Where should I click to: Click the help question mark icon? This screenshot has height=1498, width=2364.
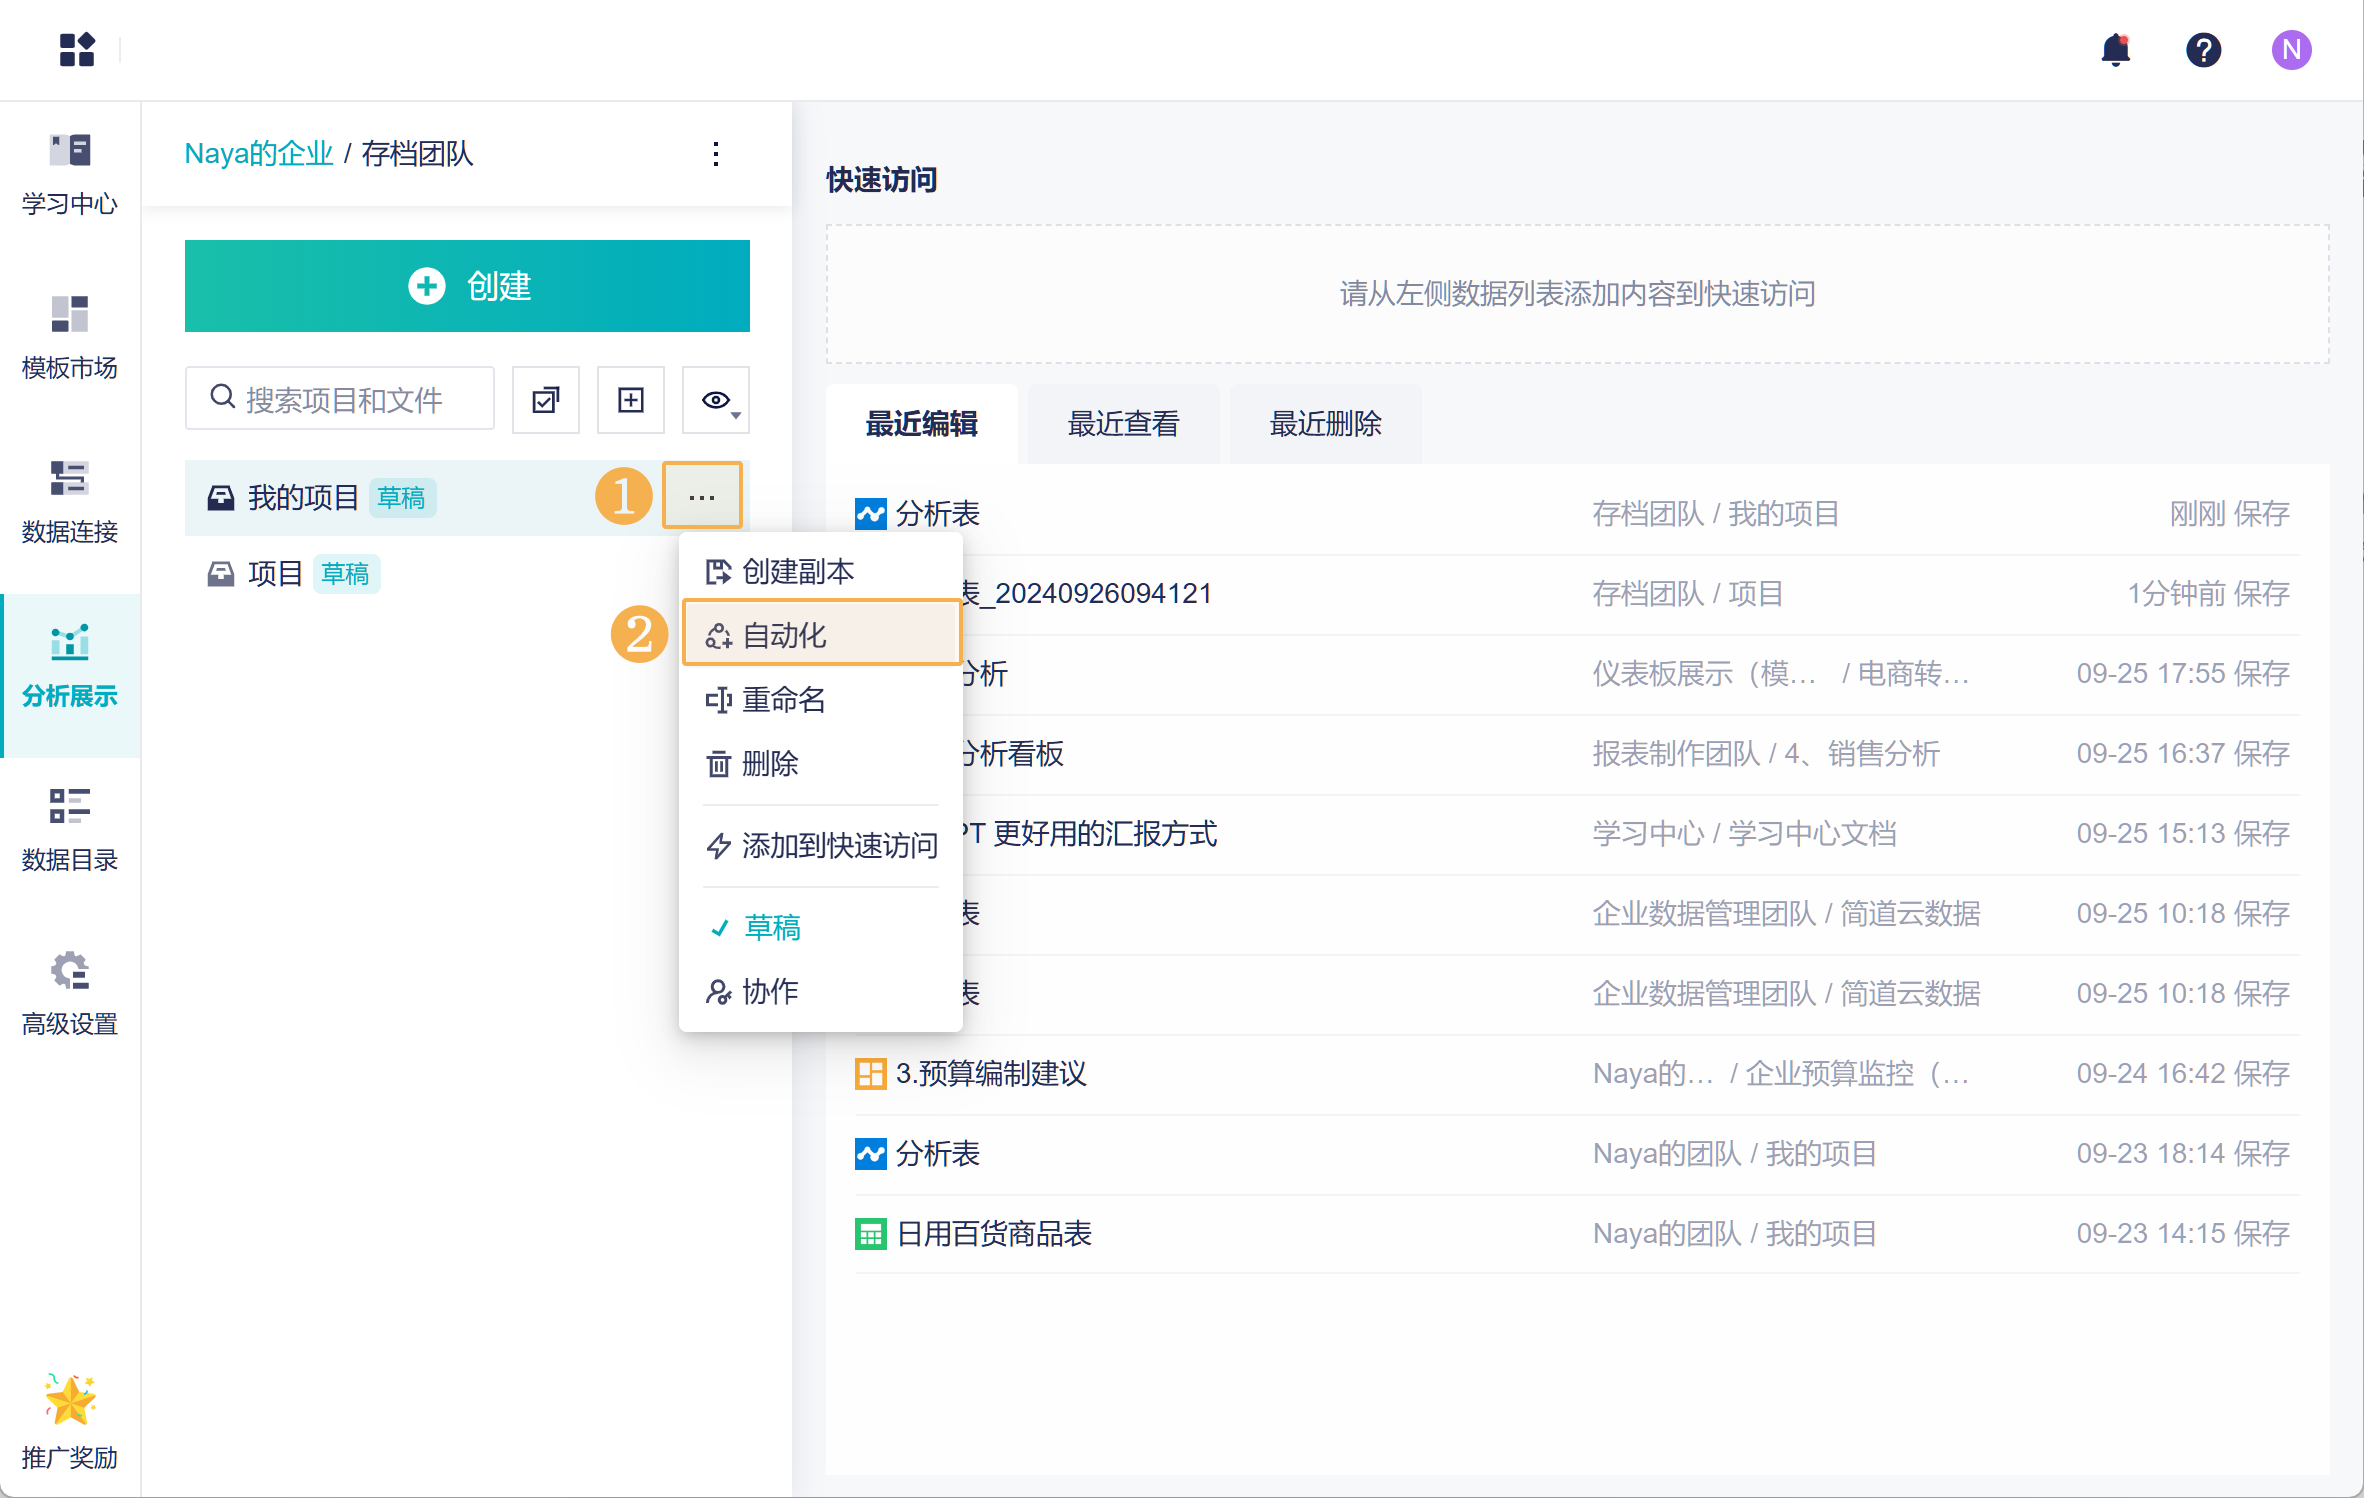point(2203,50)
